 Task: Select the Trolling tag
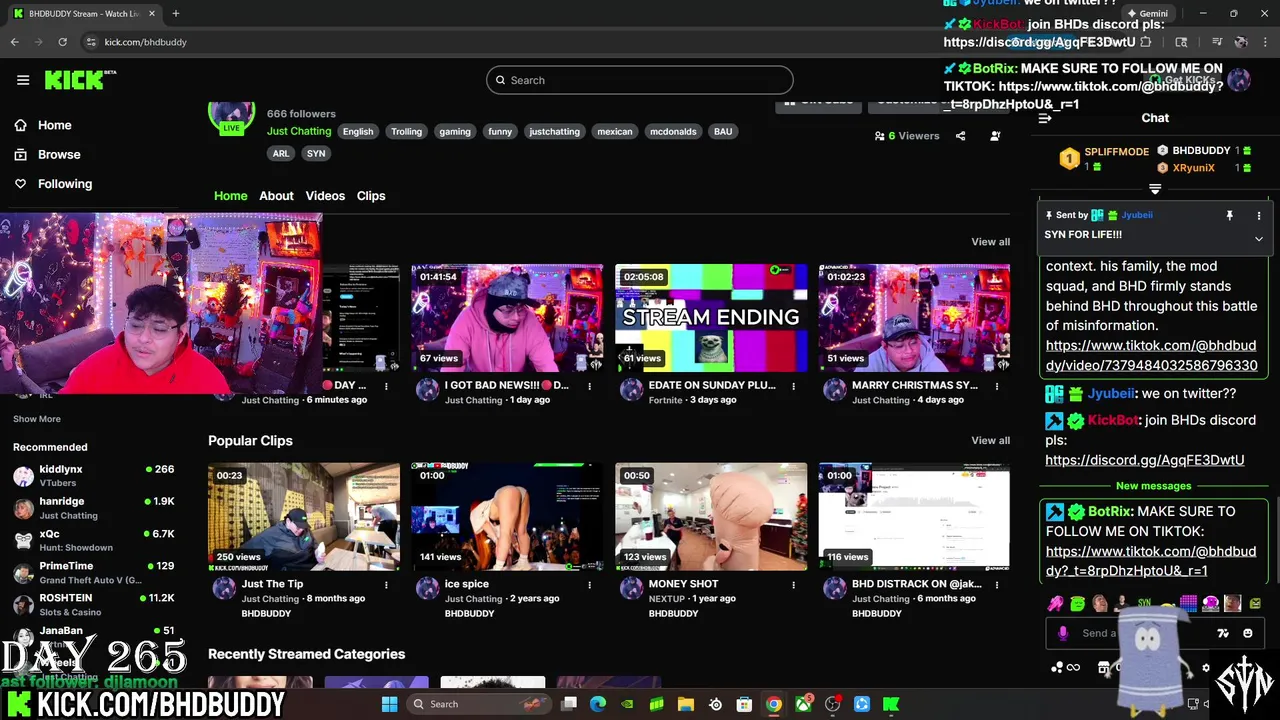point(406,131)
